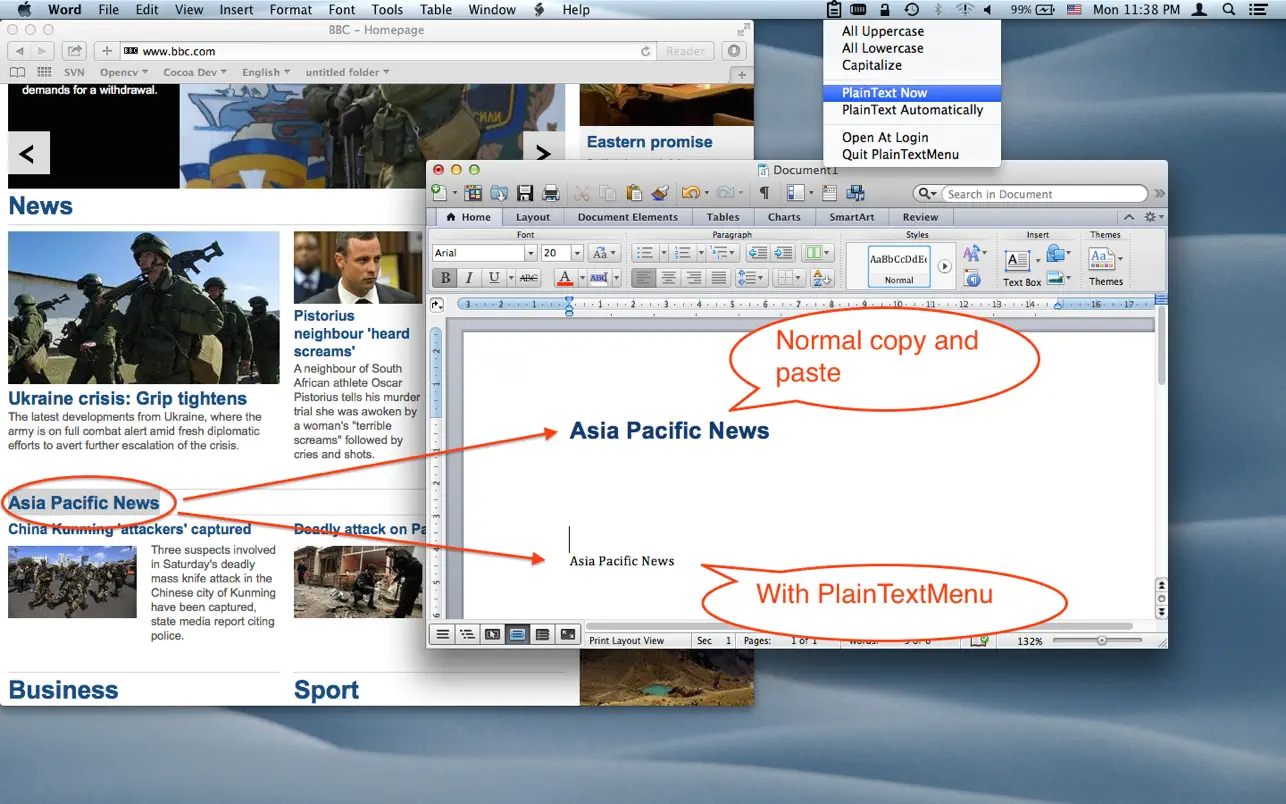
Task: Expand the 'untitled folder' bookmarks dropdown
Action: click(x=347, y=71)
